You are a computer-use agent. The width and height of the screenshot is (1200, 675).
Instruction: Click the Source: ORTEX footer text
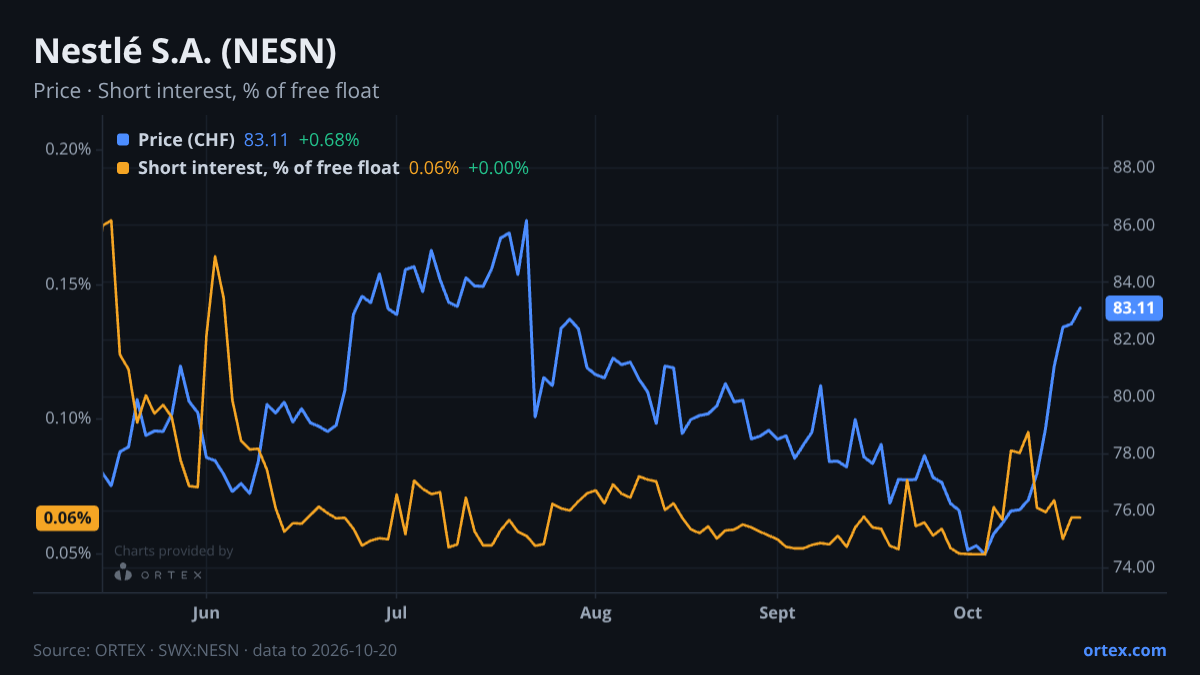click(x=215, y=650)
